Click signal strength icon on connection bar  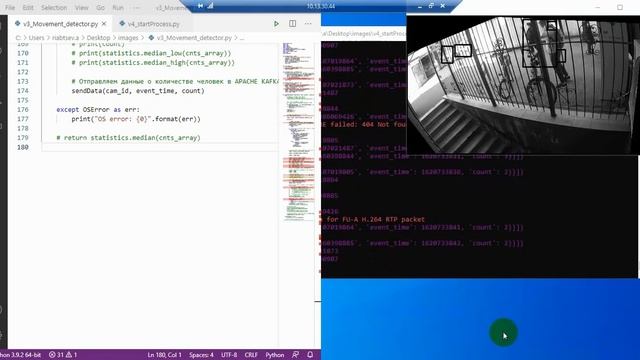(x=211, y=6)
